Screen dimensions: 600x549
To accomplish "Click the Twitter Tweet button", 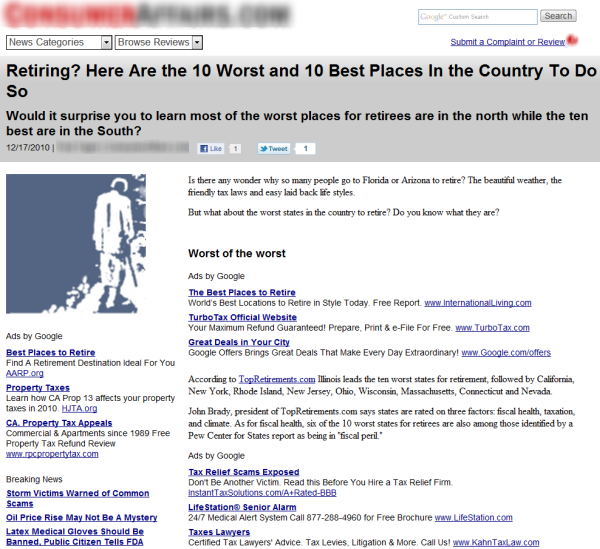I will pyautogui.click(x=274, y=148).
